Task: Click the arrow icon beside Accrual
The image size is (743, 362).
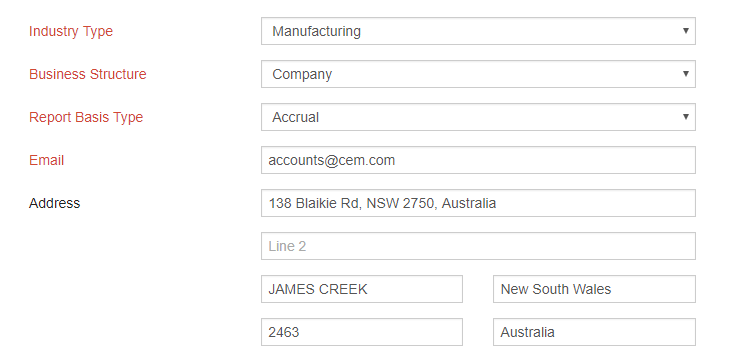Action: [685, 117]
